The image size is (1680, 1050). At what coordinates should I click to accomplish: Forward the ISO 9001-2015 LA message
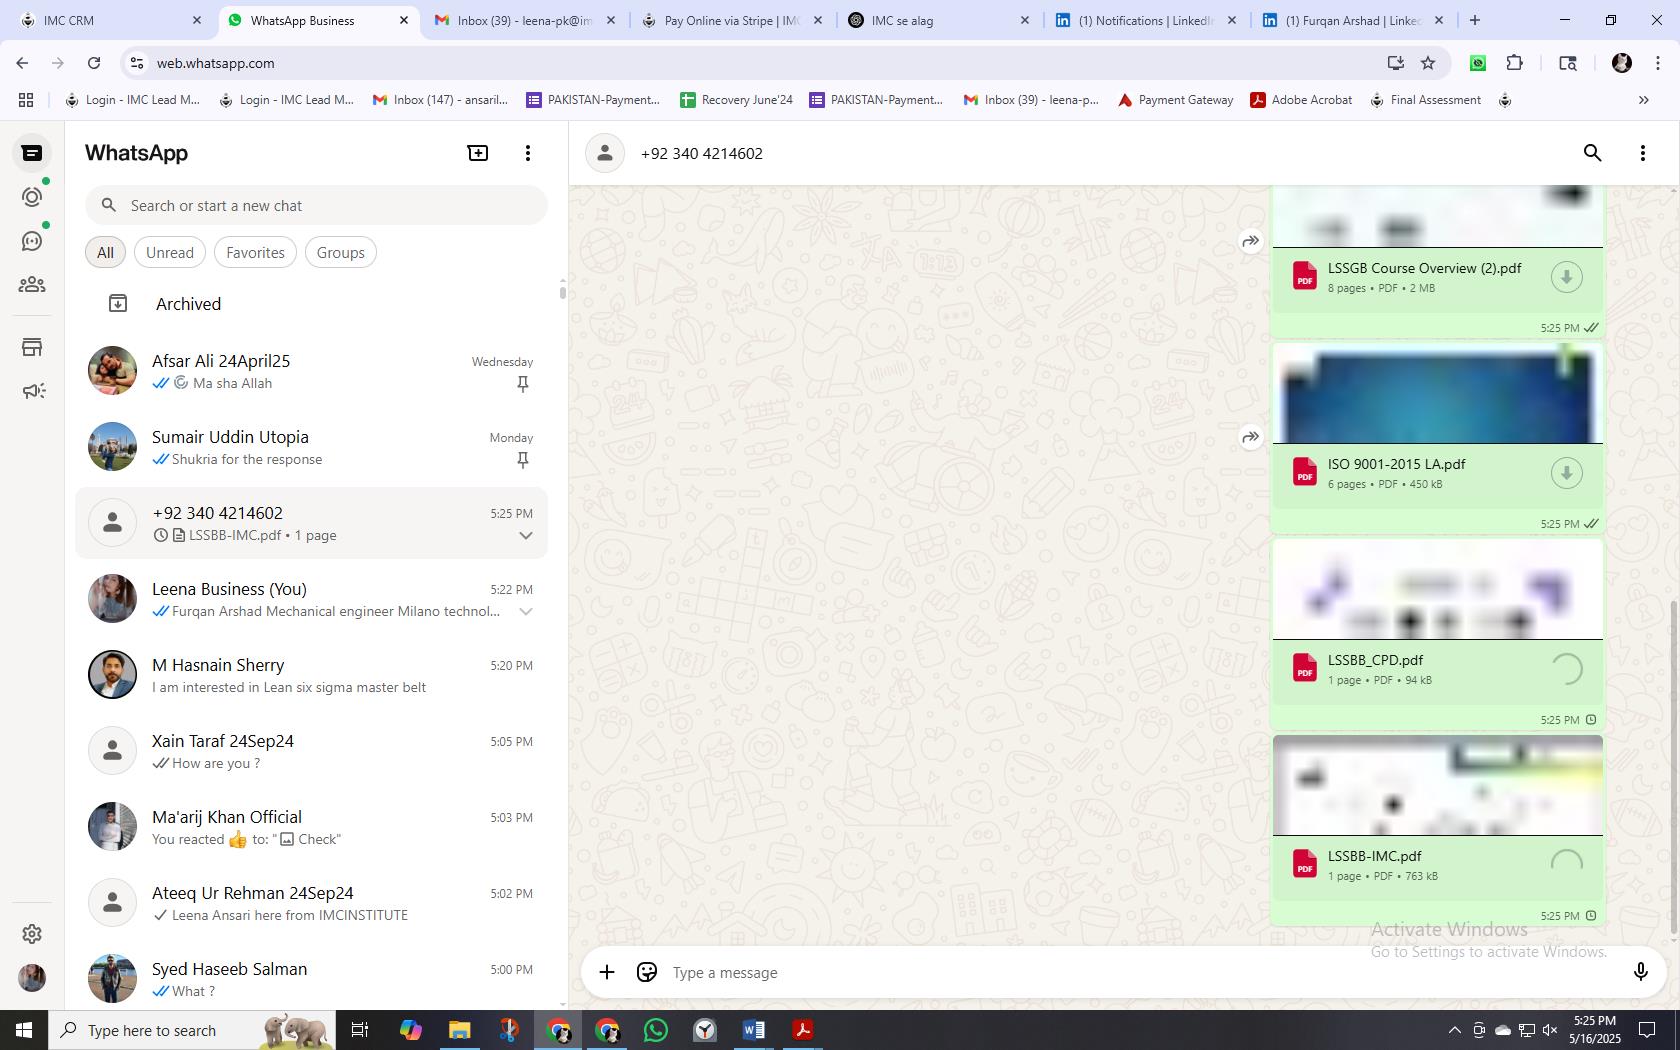(x=1251, y=437)
